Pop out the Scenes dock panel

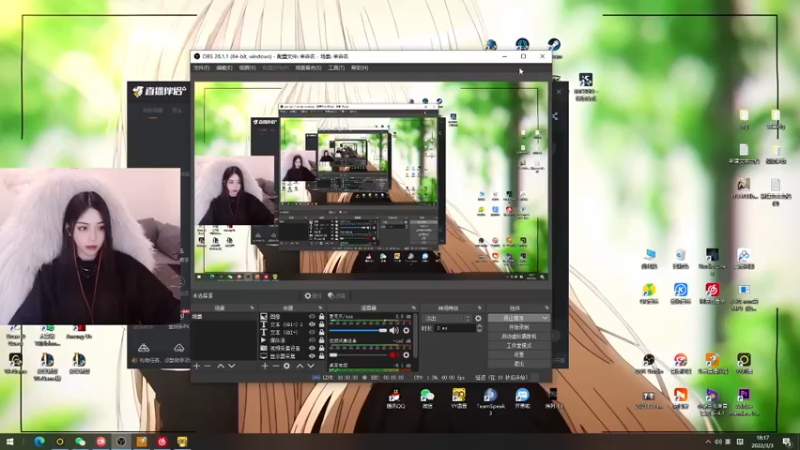252,308
